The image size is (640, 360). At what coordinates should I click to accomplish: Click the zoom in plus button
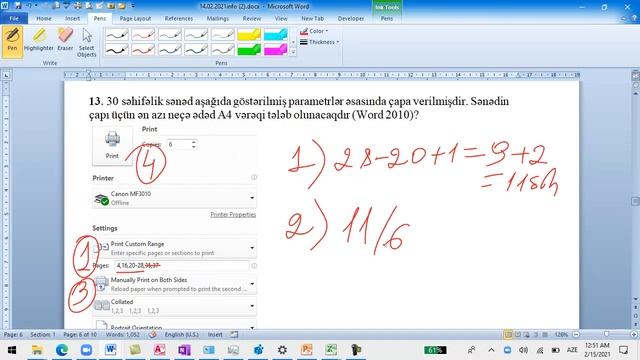tap(634, 335)
